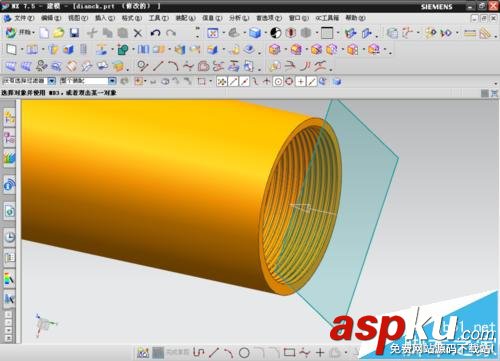Image resolution: width=500 pixels, height=361 pixels.
Task: Save the part with the floppy disk icon
Action: [x=74, y=33]
